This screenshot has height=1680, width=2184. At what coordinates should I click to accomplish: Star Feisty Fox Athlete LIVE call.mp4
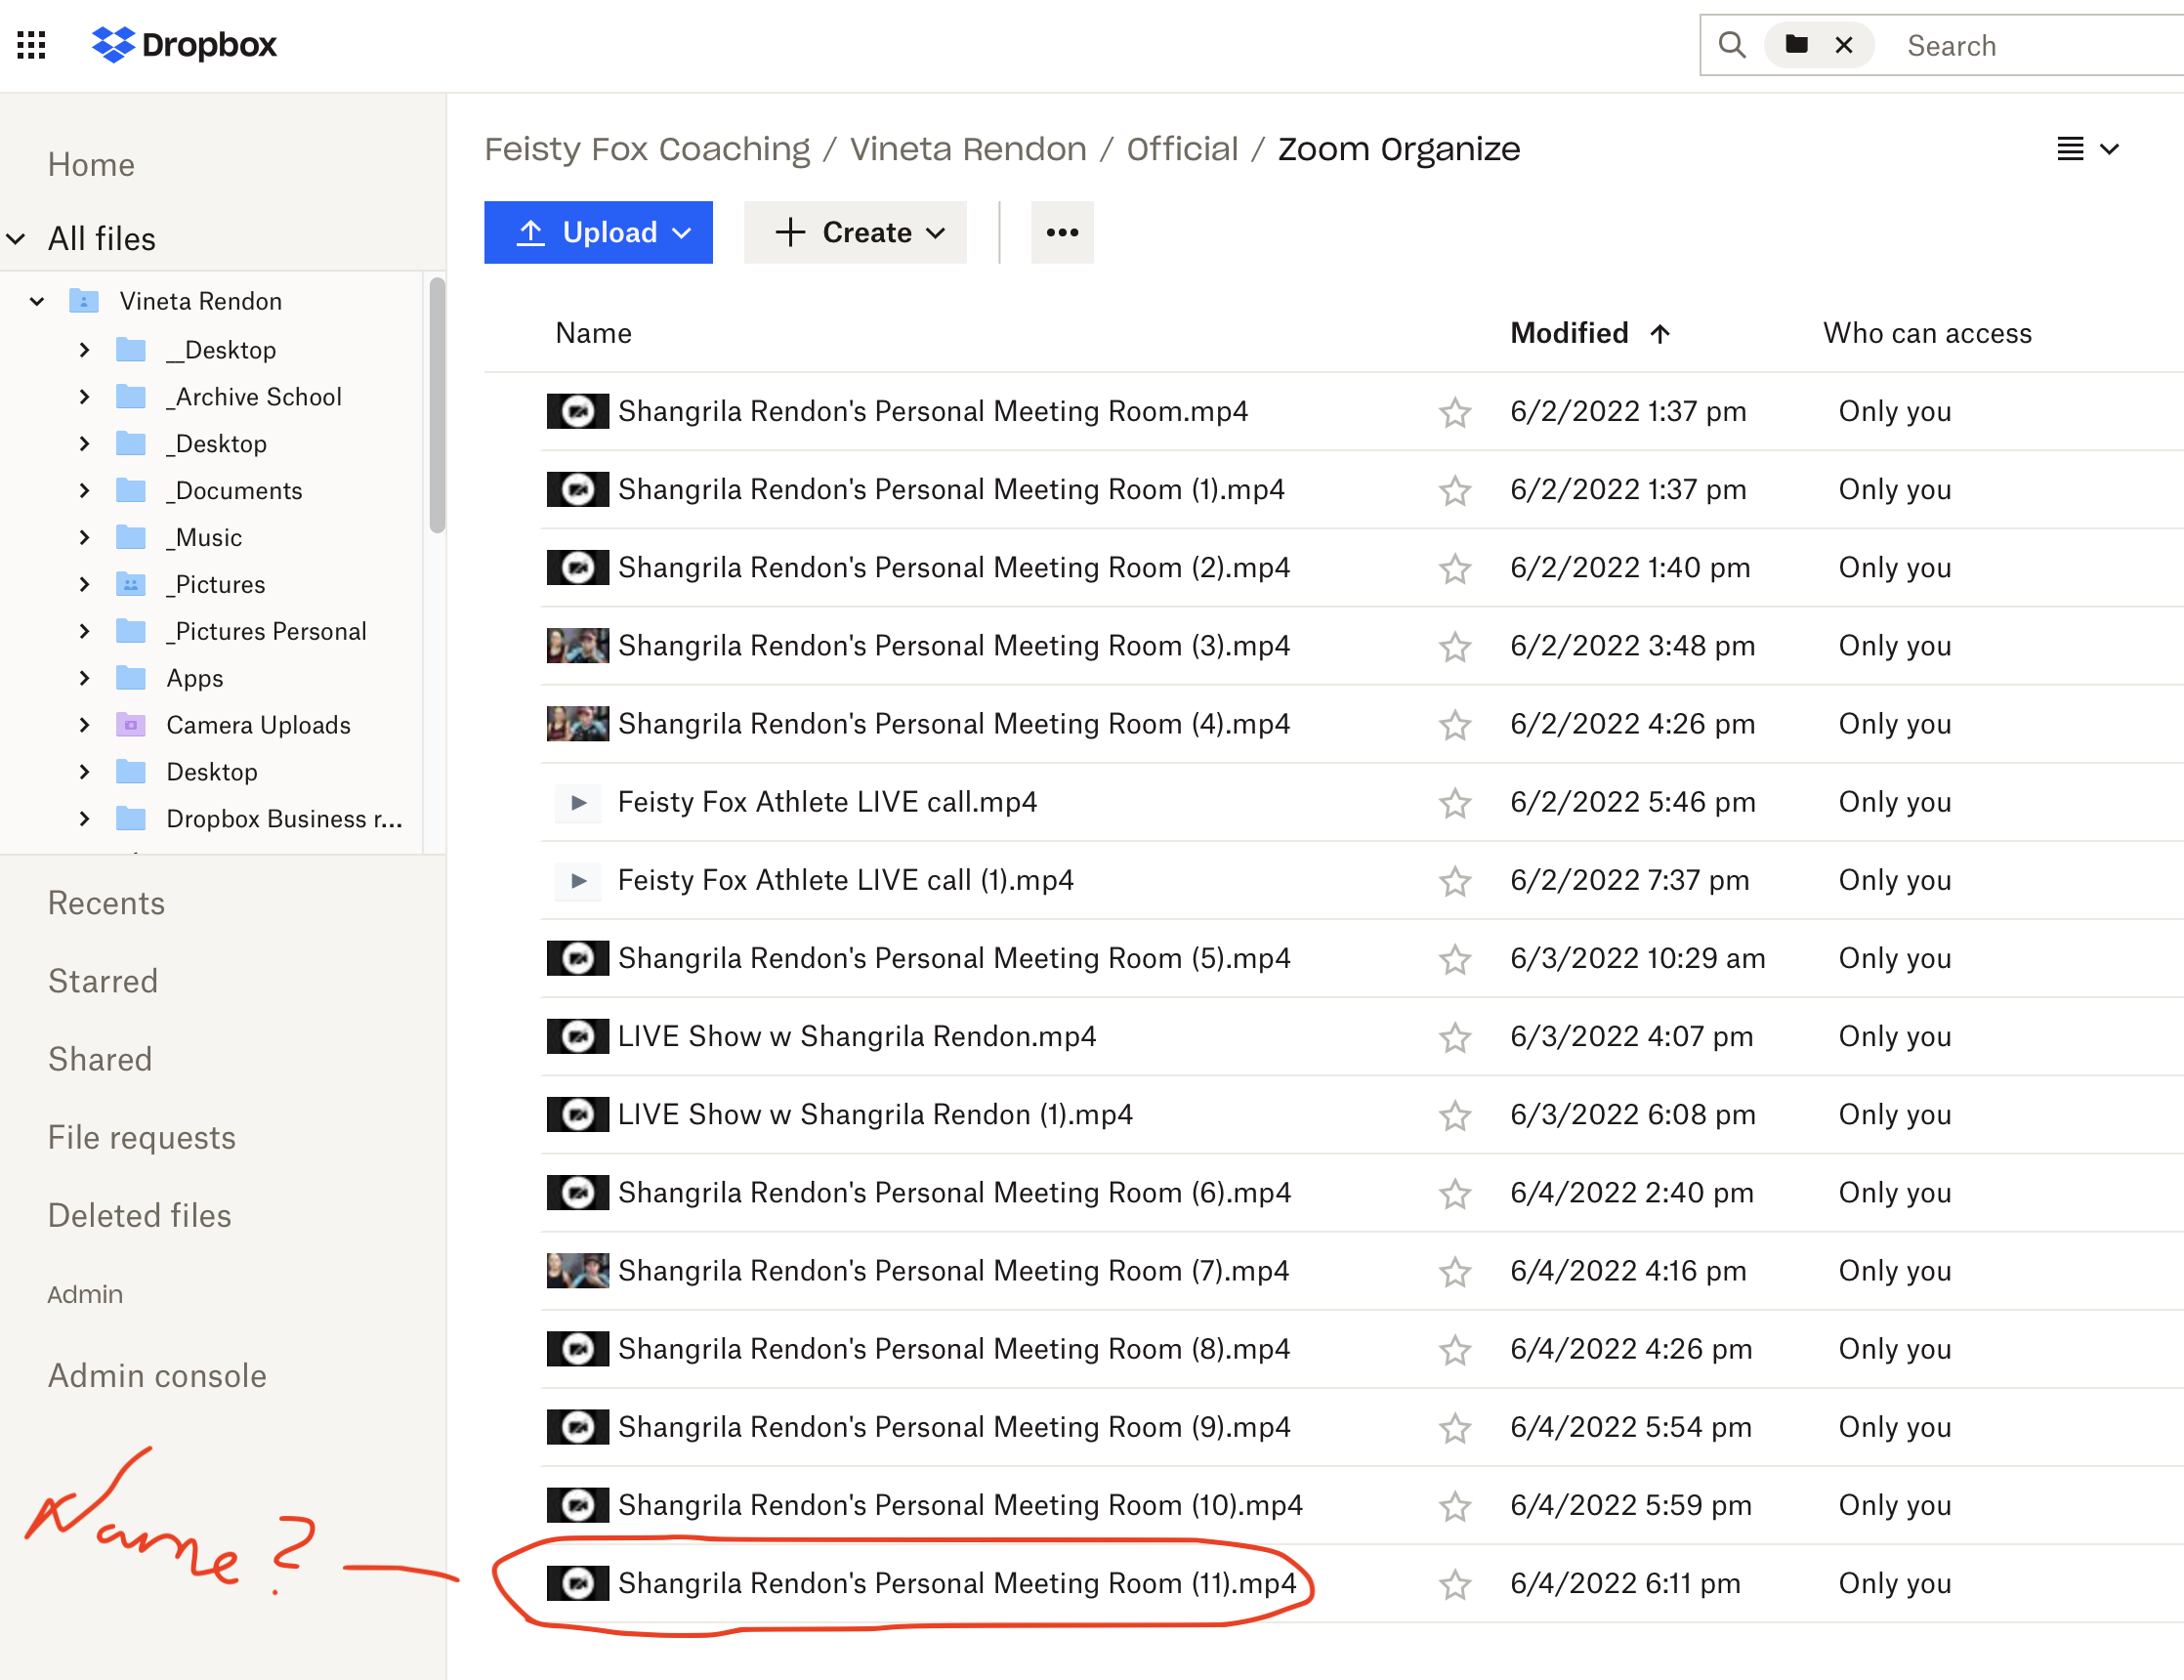pos(1455,802)
